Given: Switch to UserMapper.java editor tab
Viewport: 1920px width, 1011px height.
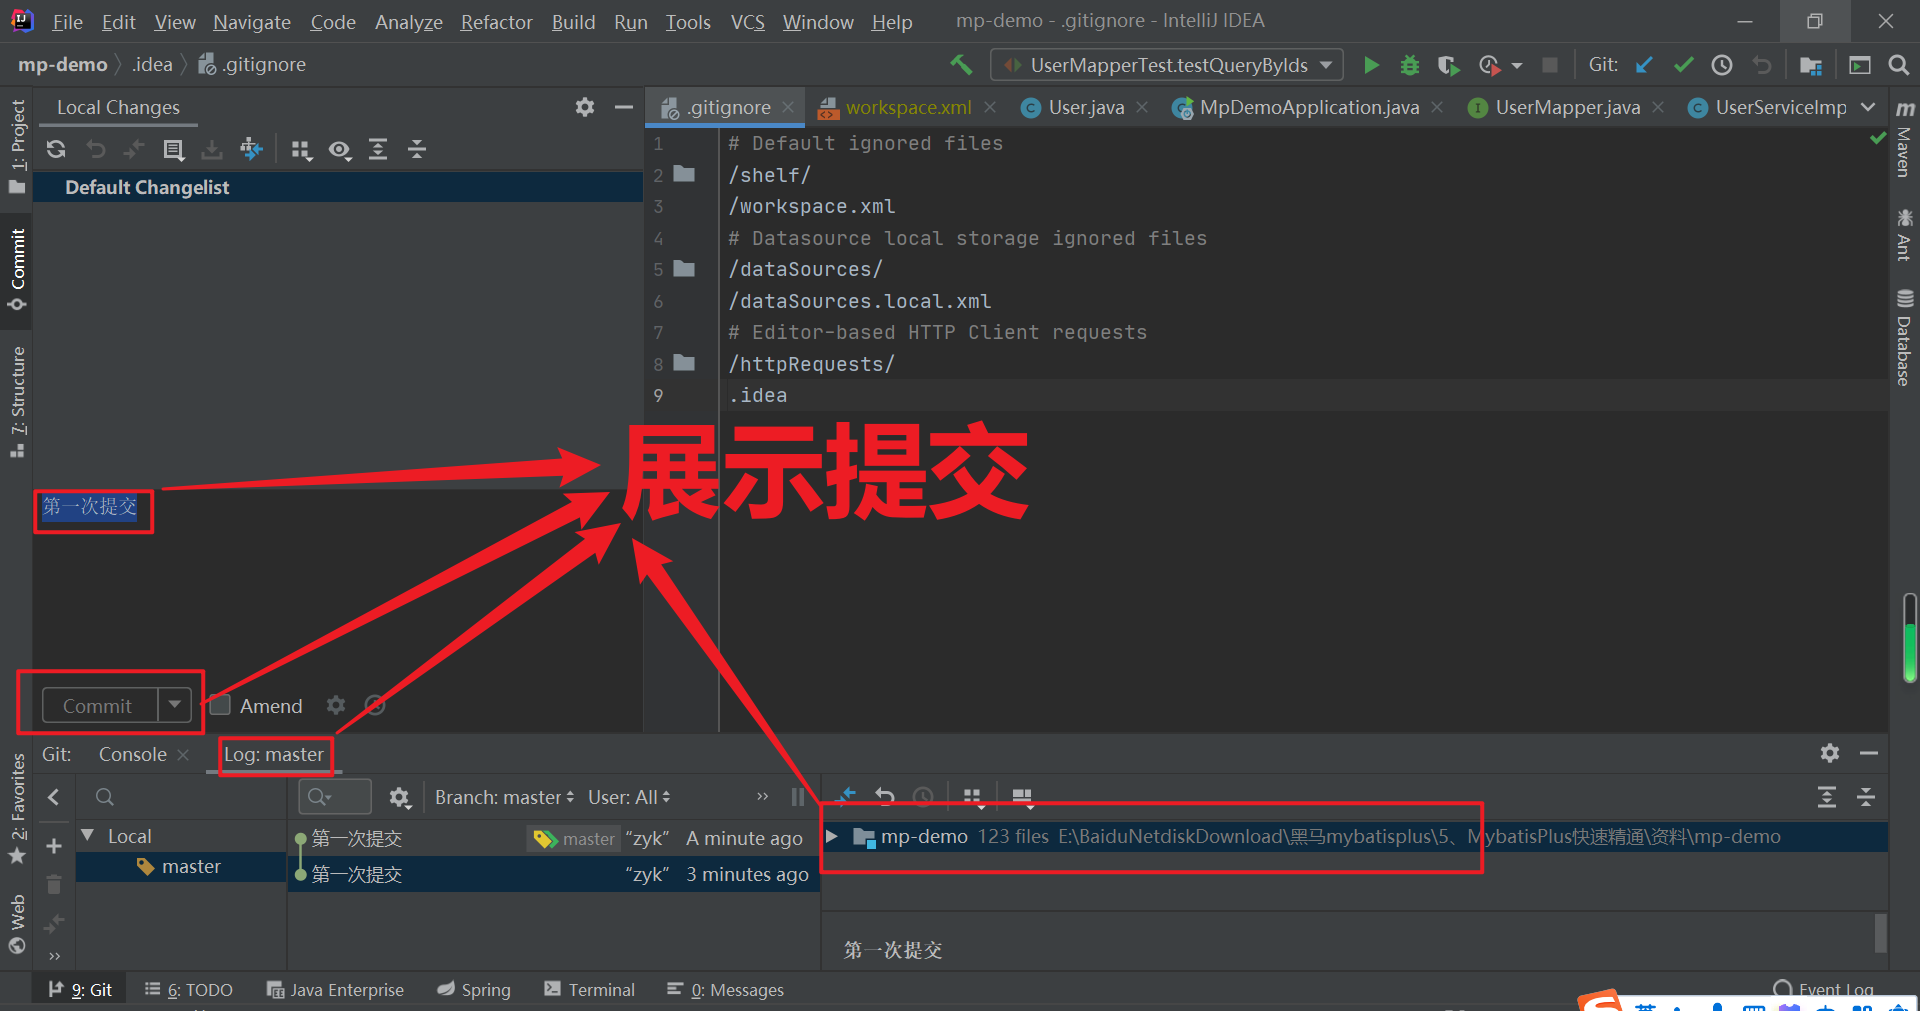Looking at the screenshot, I should tap(1567, 107).
